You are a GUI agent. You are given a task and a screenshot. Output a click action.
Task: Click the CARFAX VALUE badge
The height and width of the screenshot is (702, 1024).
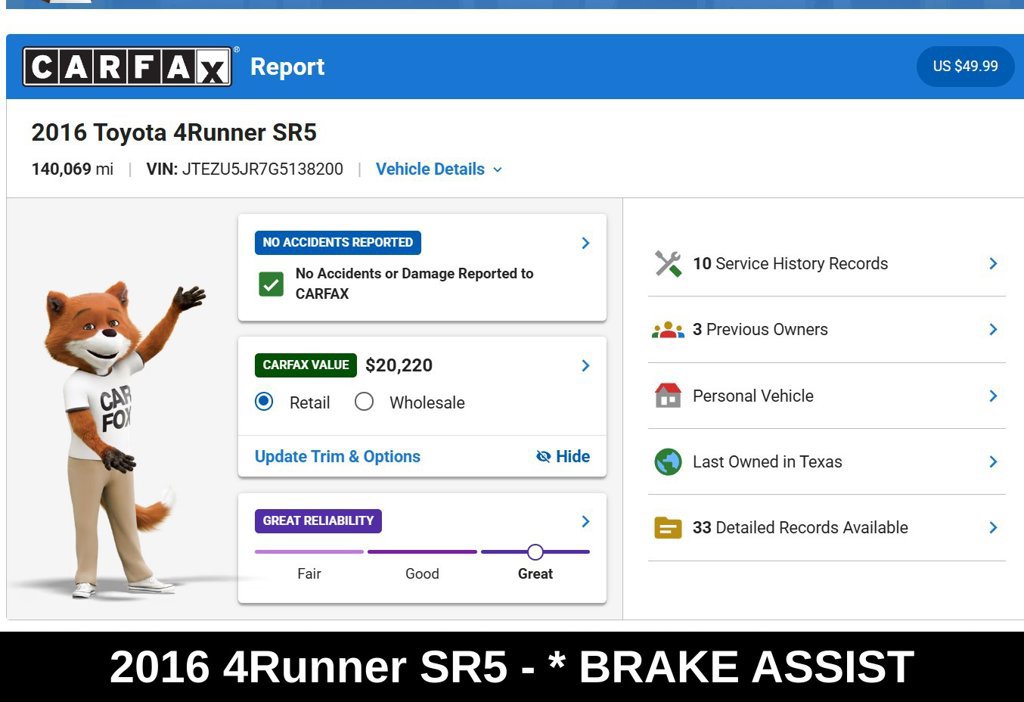[x=306, y=365]
